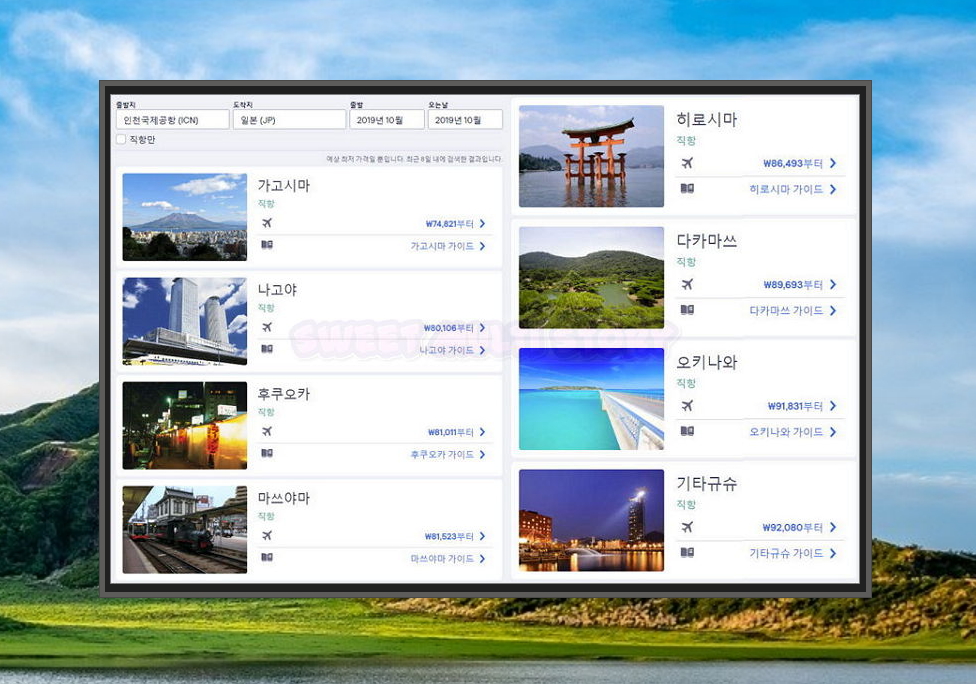Click the 가고시마 volcano thumbnail
Image resolution: width=976 pixels, height=684 pixels.
tap(185, 217)
